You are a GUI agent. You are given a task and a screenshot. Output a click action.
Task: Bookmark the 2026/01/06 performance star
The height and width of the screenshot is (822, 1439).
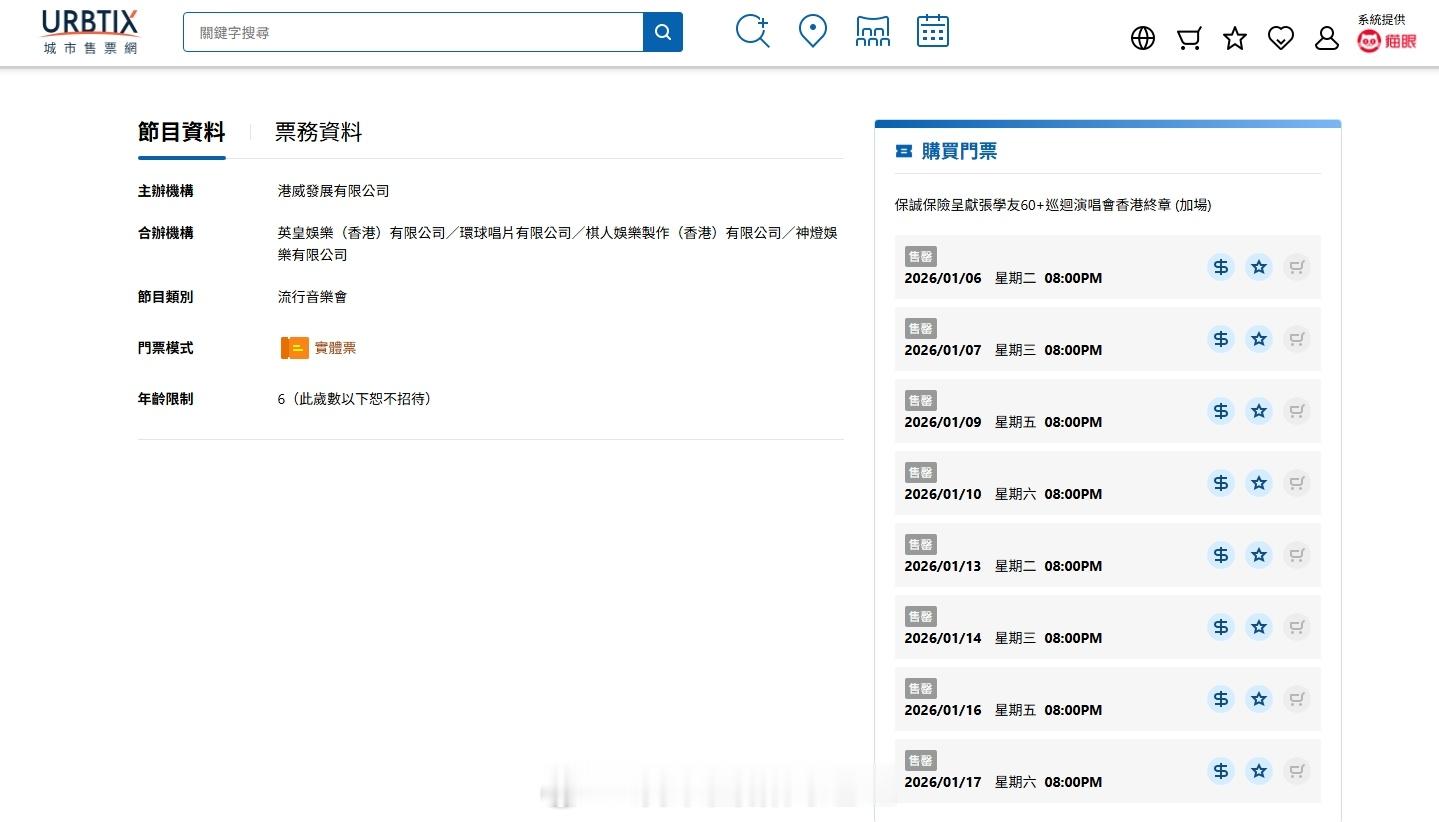[1259, 267]
